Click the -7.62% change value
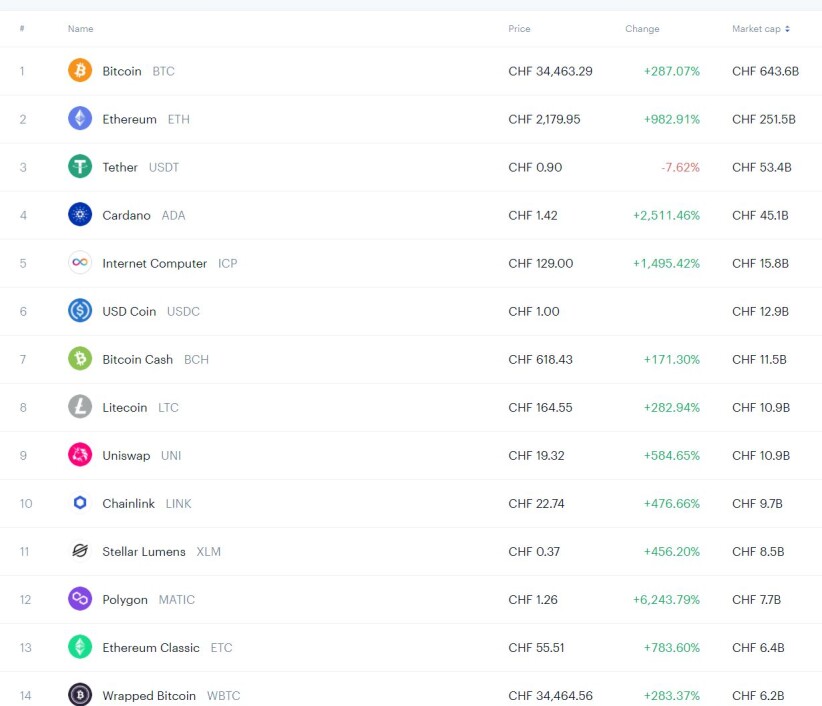Viewport: 822px width, 706px height. (x=680, y=167)
